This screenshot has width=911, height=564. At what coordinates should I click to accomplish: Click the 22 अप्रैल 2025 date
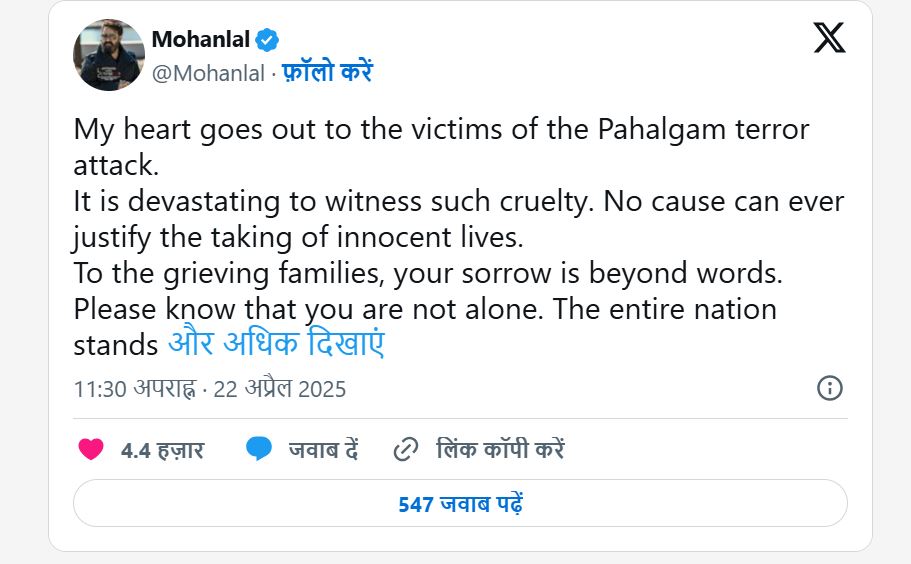279,389
